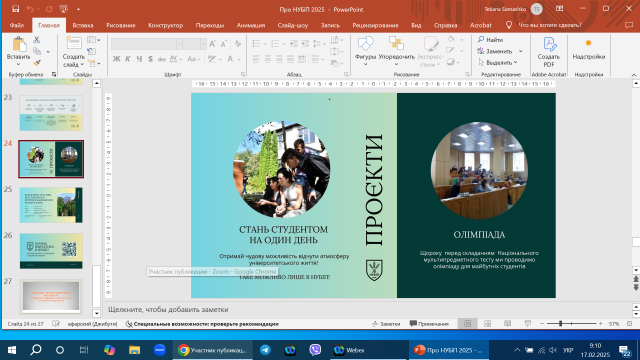
Task: Click Create PDF (Создать PDF) Acrobat icon
Action: point(549,45)
